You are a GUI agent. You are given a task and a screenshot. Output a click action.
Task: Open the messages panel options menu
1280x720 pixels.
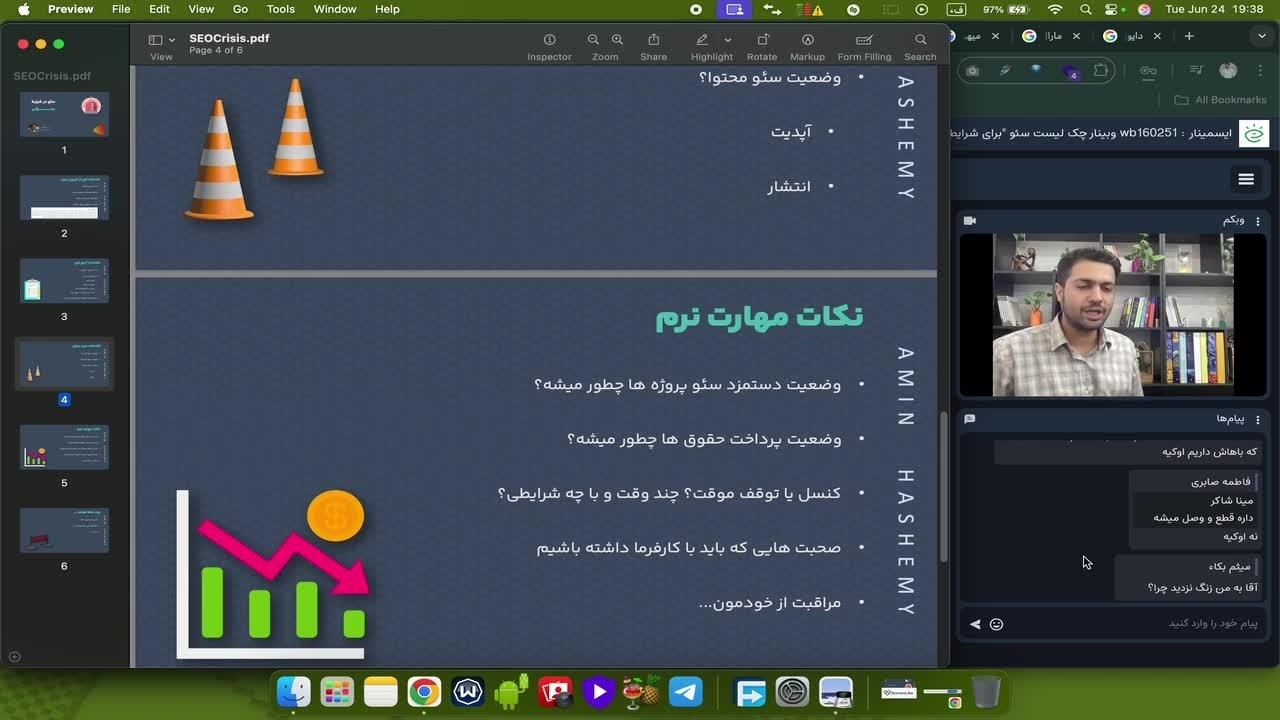[x=1258, y=419]
